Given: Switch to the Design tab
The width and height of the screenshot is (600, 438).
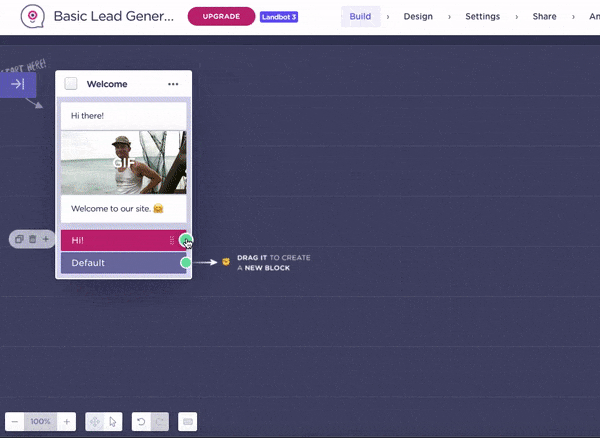Looking at the screenshot, I should tap(419, 17).
